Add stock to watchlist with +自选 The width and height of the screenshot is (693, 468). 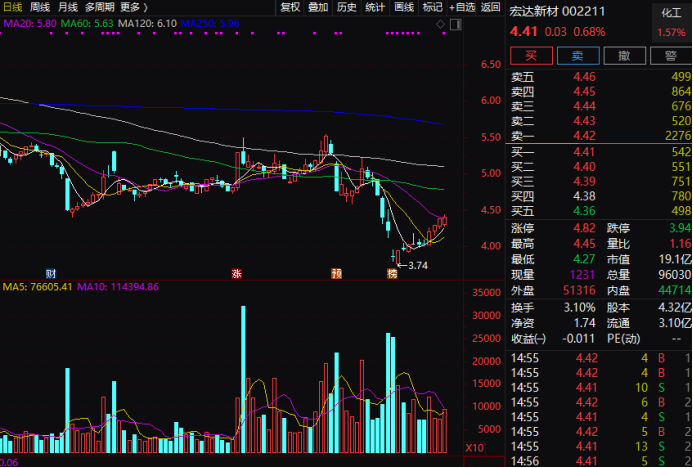[x=462, y=7]
